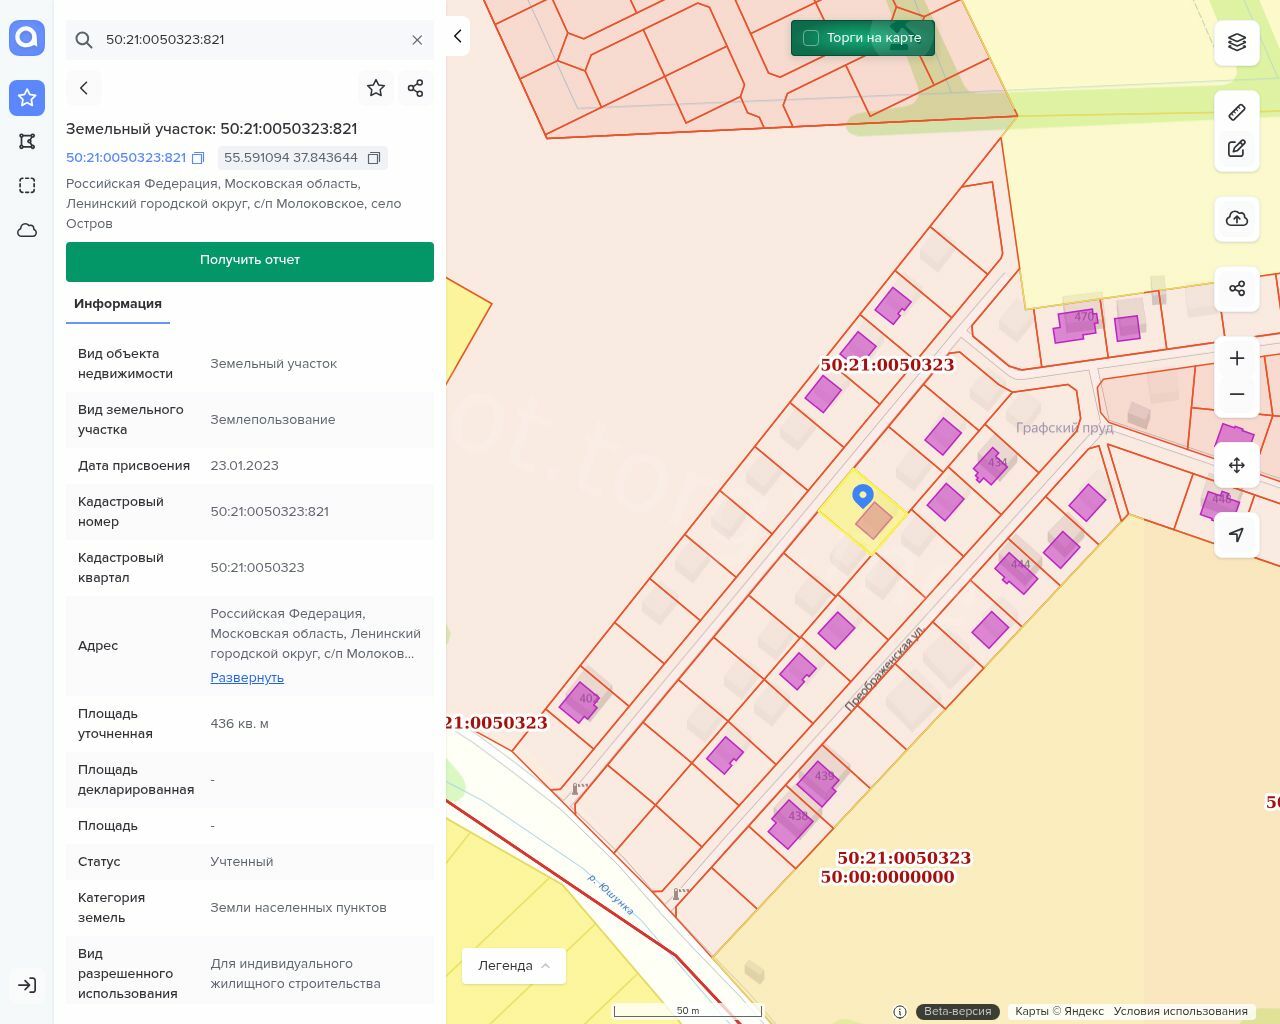Expand the Легенда panel
The height and width of the screenshot is (1024, 1280).
[x=513, y=965]
